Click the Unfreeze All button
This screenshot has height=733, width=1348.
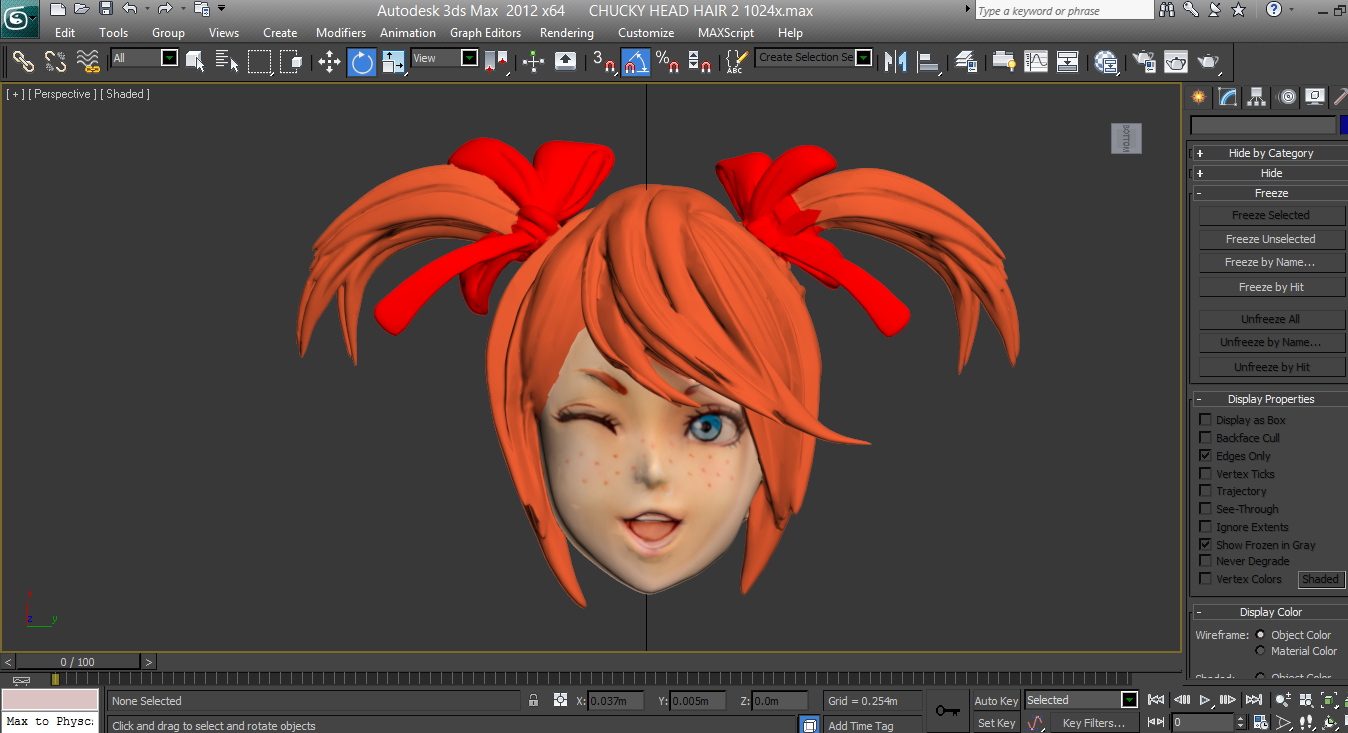click(1271, 319)
